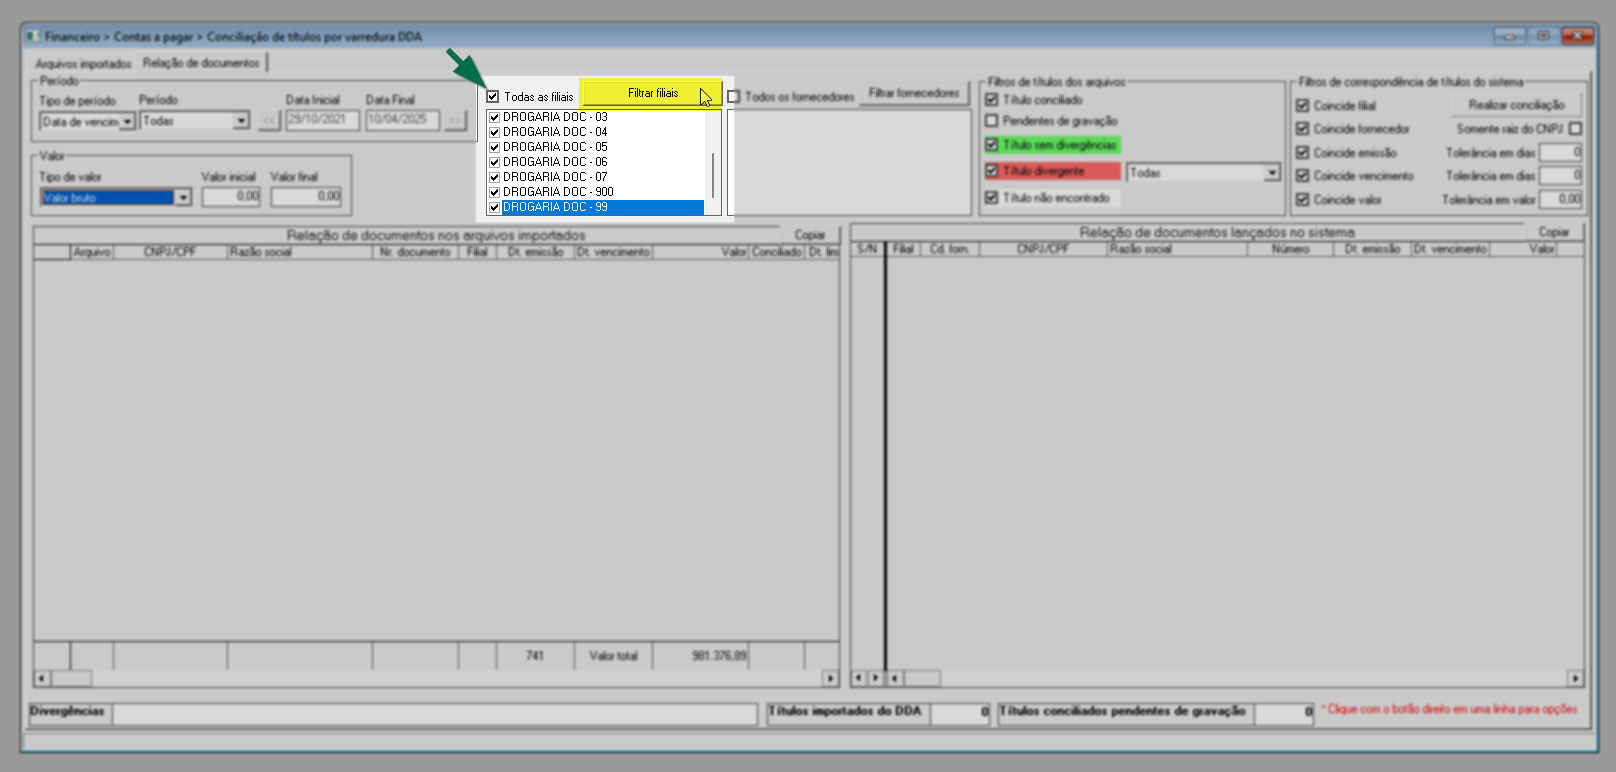Click the application icon in title bar

tap(33, 36)
